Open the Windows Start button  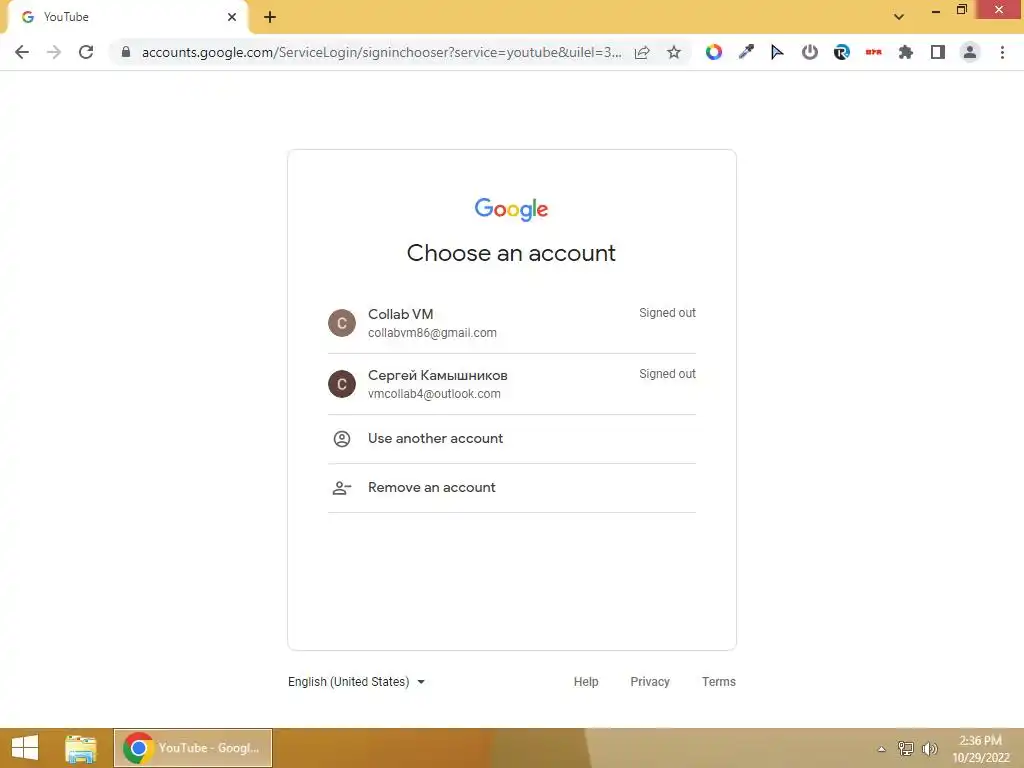(x=25, y=748)
